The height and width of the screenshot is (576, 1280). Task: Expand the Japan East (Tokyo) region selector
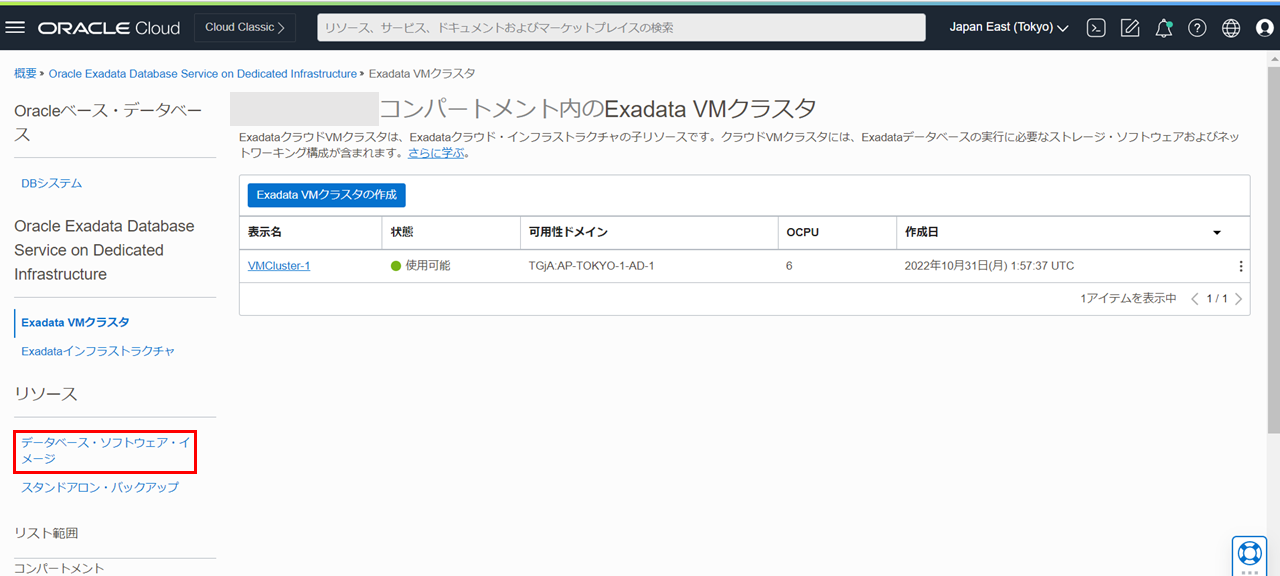point(1008,28)
